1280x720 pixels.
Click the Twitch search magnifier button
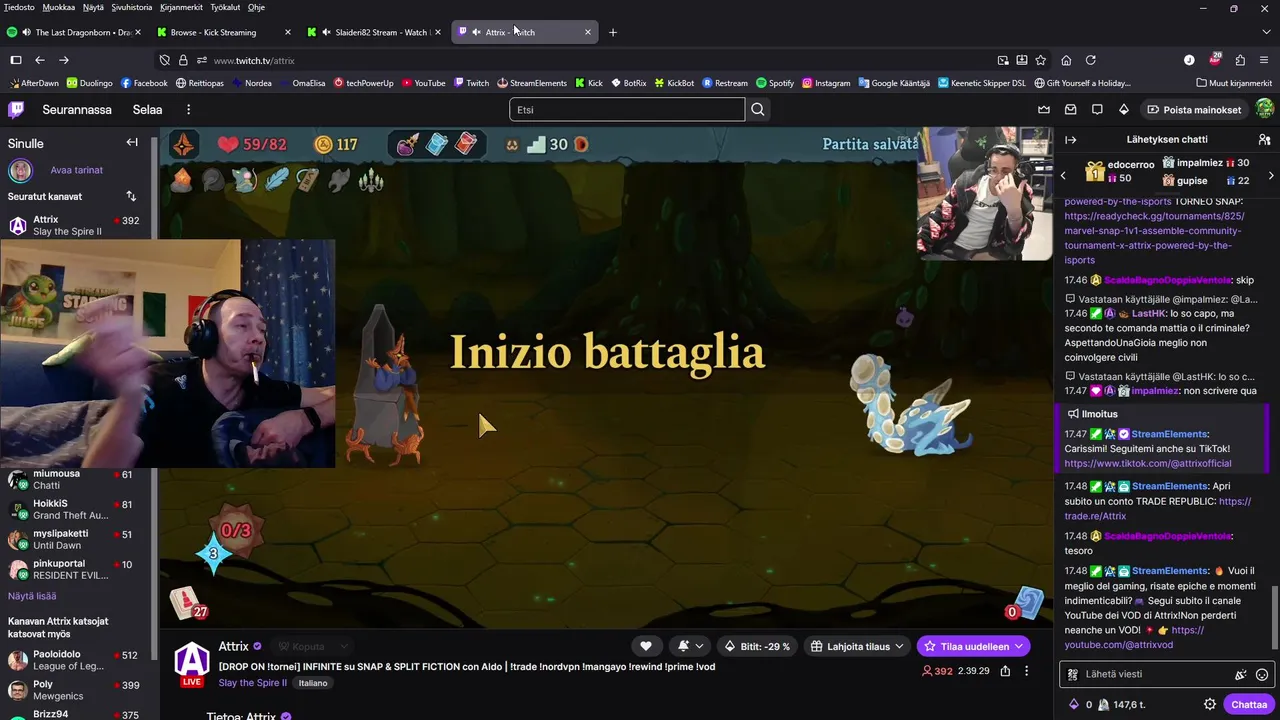(758, 109)
